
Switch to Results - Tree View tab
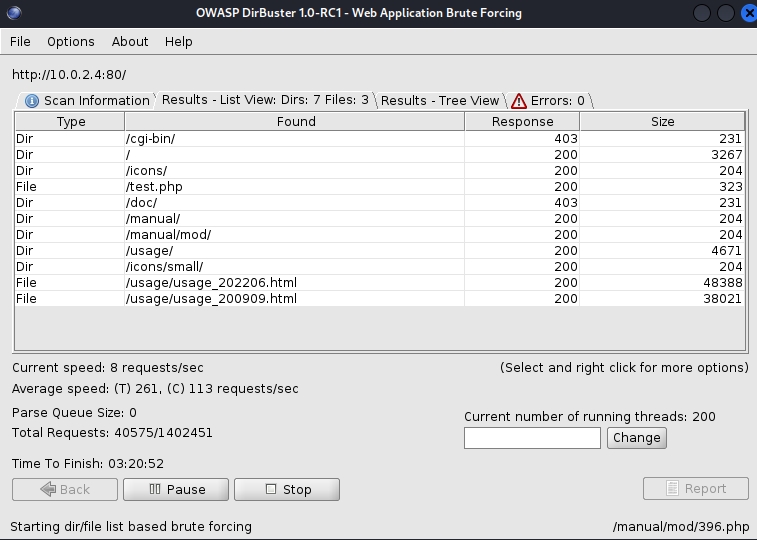click(x=439, y=100)
